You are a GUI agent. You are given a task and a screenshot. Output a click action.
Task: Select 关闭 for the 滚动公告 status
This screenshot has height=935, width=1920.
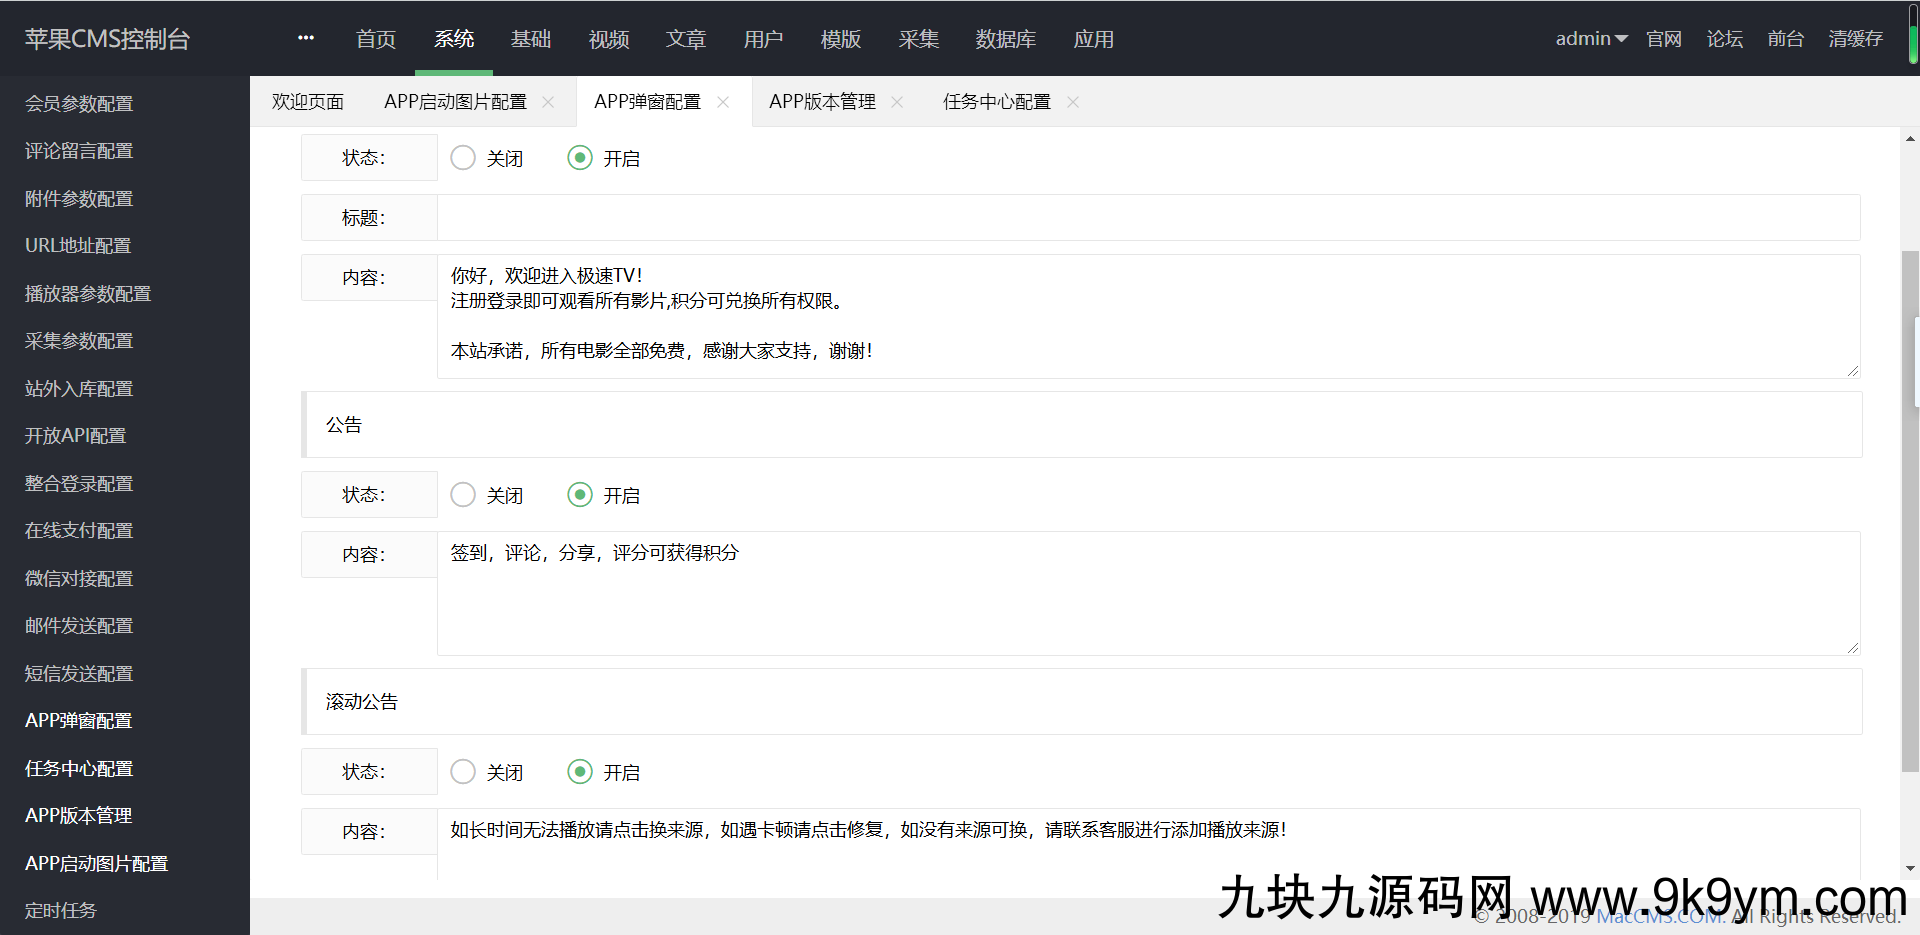coord(462,771)
